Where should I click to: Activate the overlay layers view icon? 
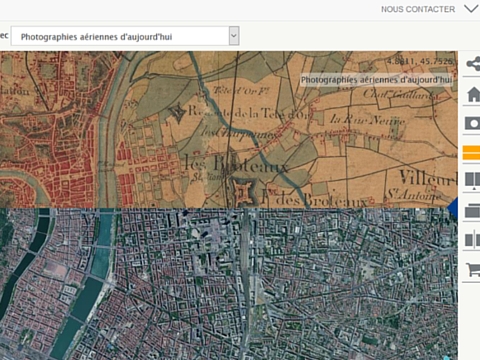473,210
